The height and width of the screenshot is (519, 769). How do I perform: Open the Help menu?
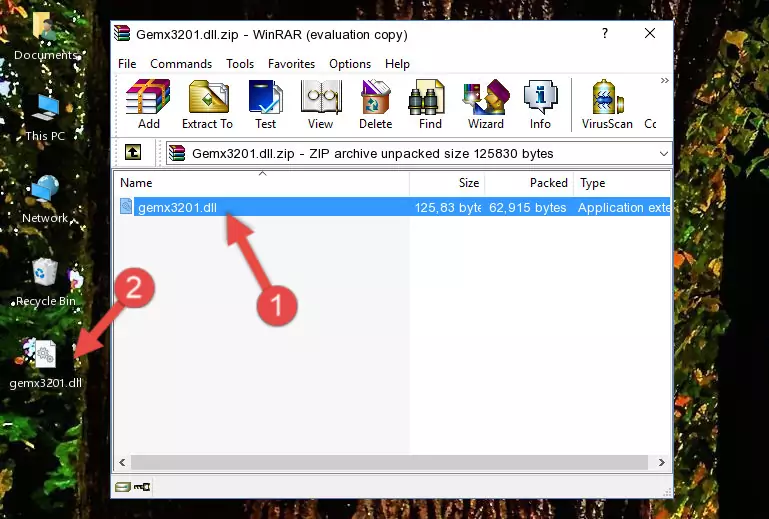[397, 64]
